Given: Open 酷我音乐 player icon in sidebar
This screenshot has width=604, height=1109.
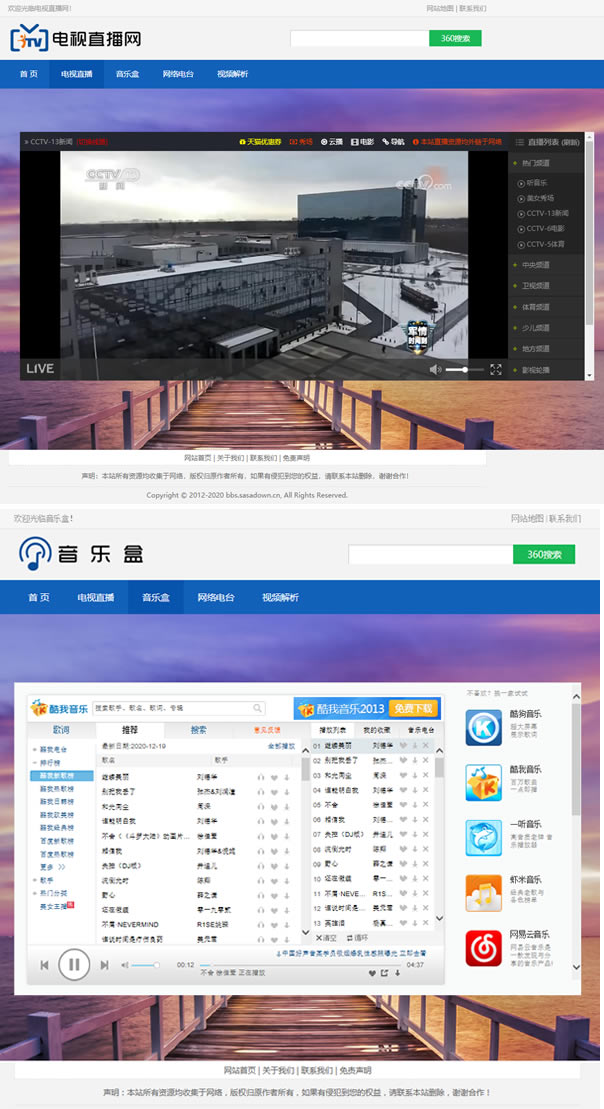Looking at the screenshot, I should (x=484, y=782).
